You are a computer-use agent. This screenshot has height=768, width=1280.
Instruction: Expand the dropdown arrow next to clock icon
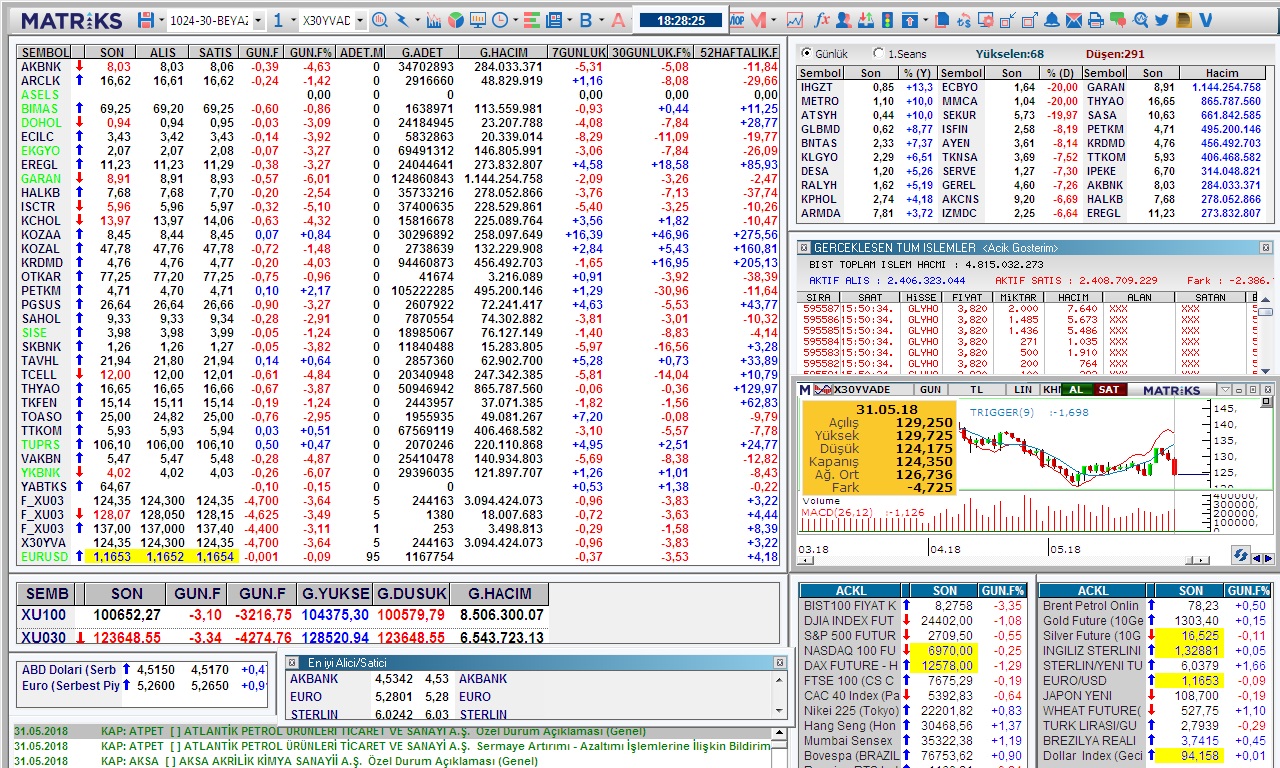515,21
